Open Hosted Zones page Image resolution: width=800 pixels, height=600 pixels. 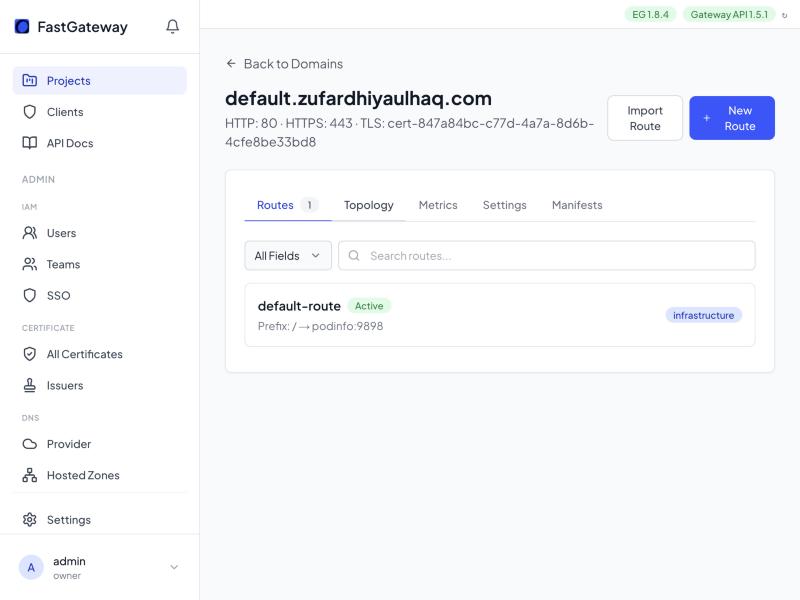pyautogui.click(x=99, y=475)
